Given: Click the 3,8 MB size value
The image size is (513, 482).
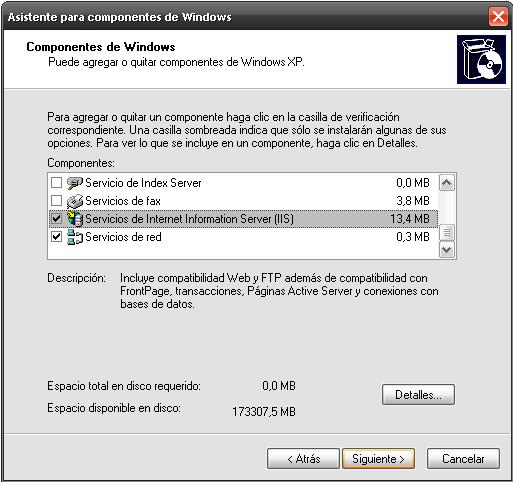Looking at the screenshot, I should click(x=413, y=201).
